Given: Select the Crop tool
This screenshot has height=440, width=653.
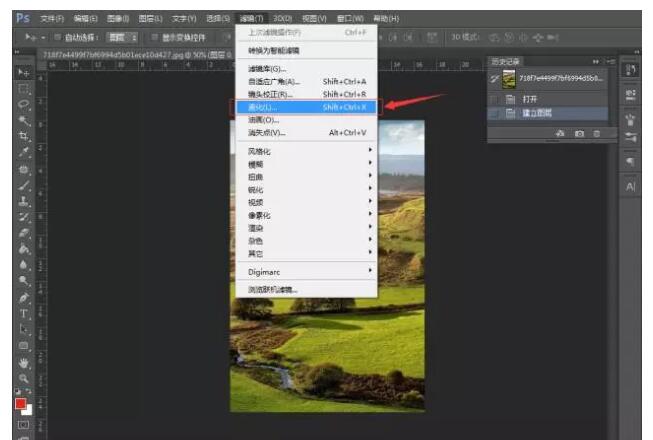Looking at the screenshot, I should [23, 136].
